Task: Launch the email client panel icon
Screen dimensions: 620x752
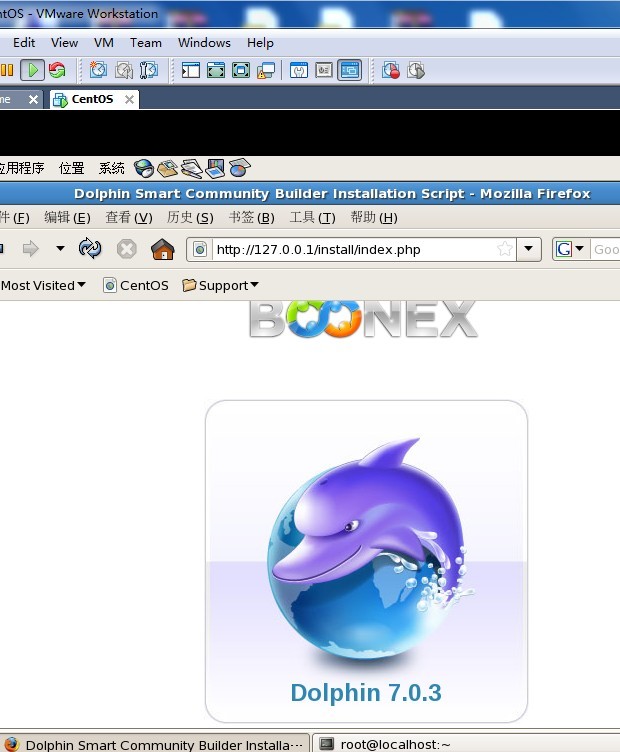Action: [x=167, y=168]
